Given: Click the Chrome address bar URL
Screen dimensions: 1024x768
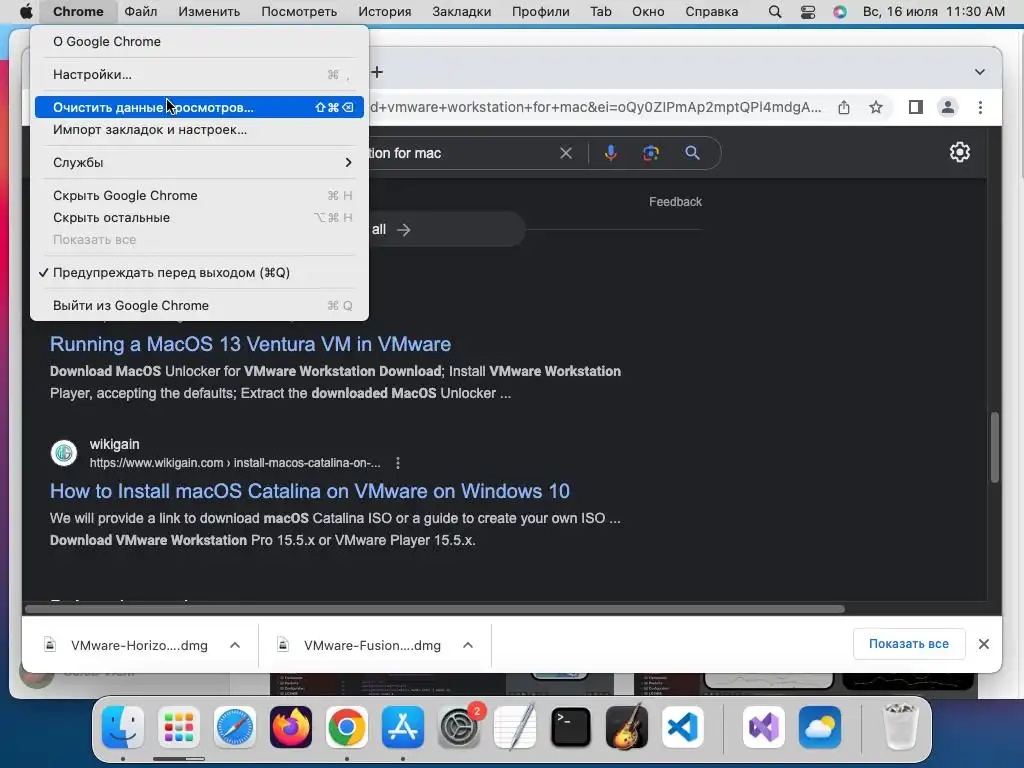Looking at the screenshot, I should pos(596,107).
